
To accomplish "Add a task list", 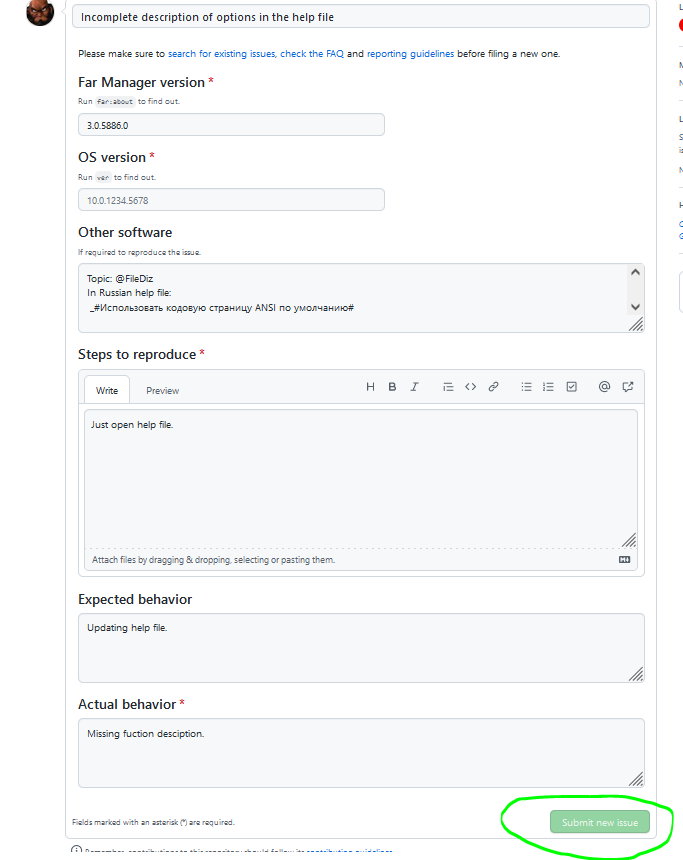I will (x=571, y=387).
